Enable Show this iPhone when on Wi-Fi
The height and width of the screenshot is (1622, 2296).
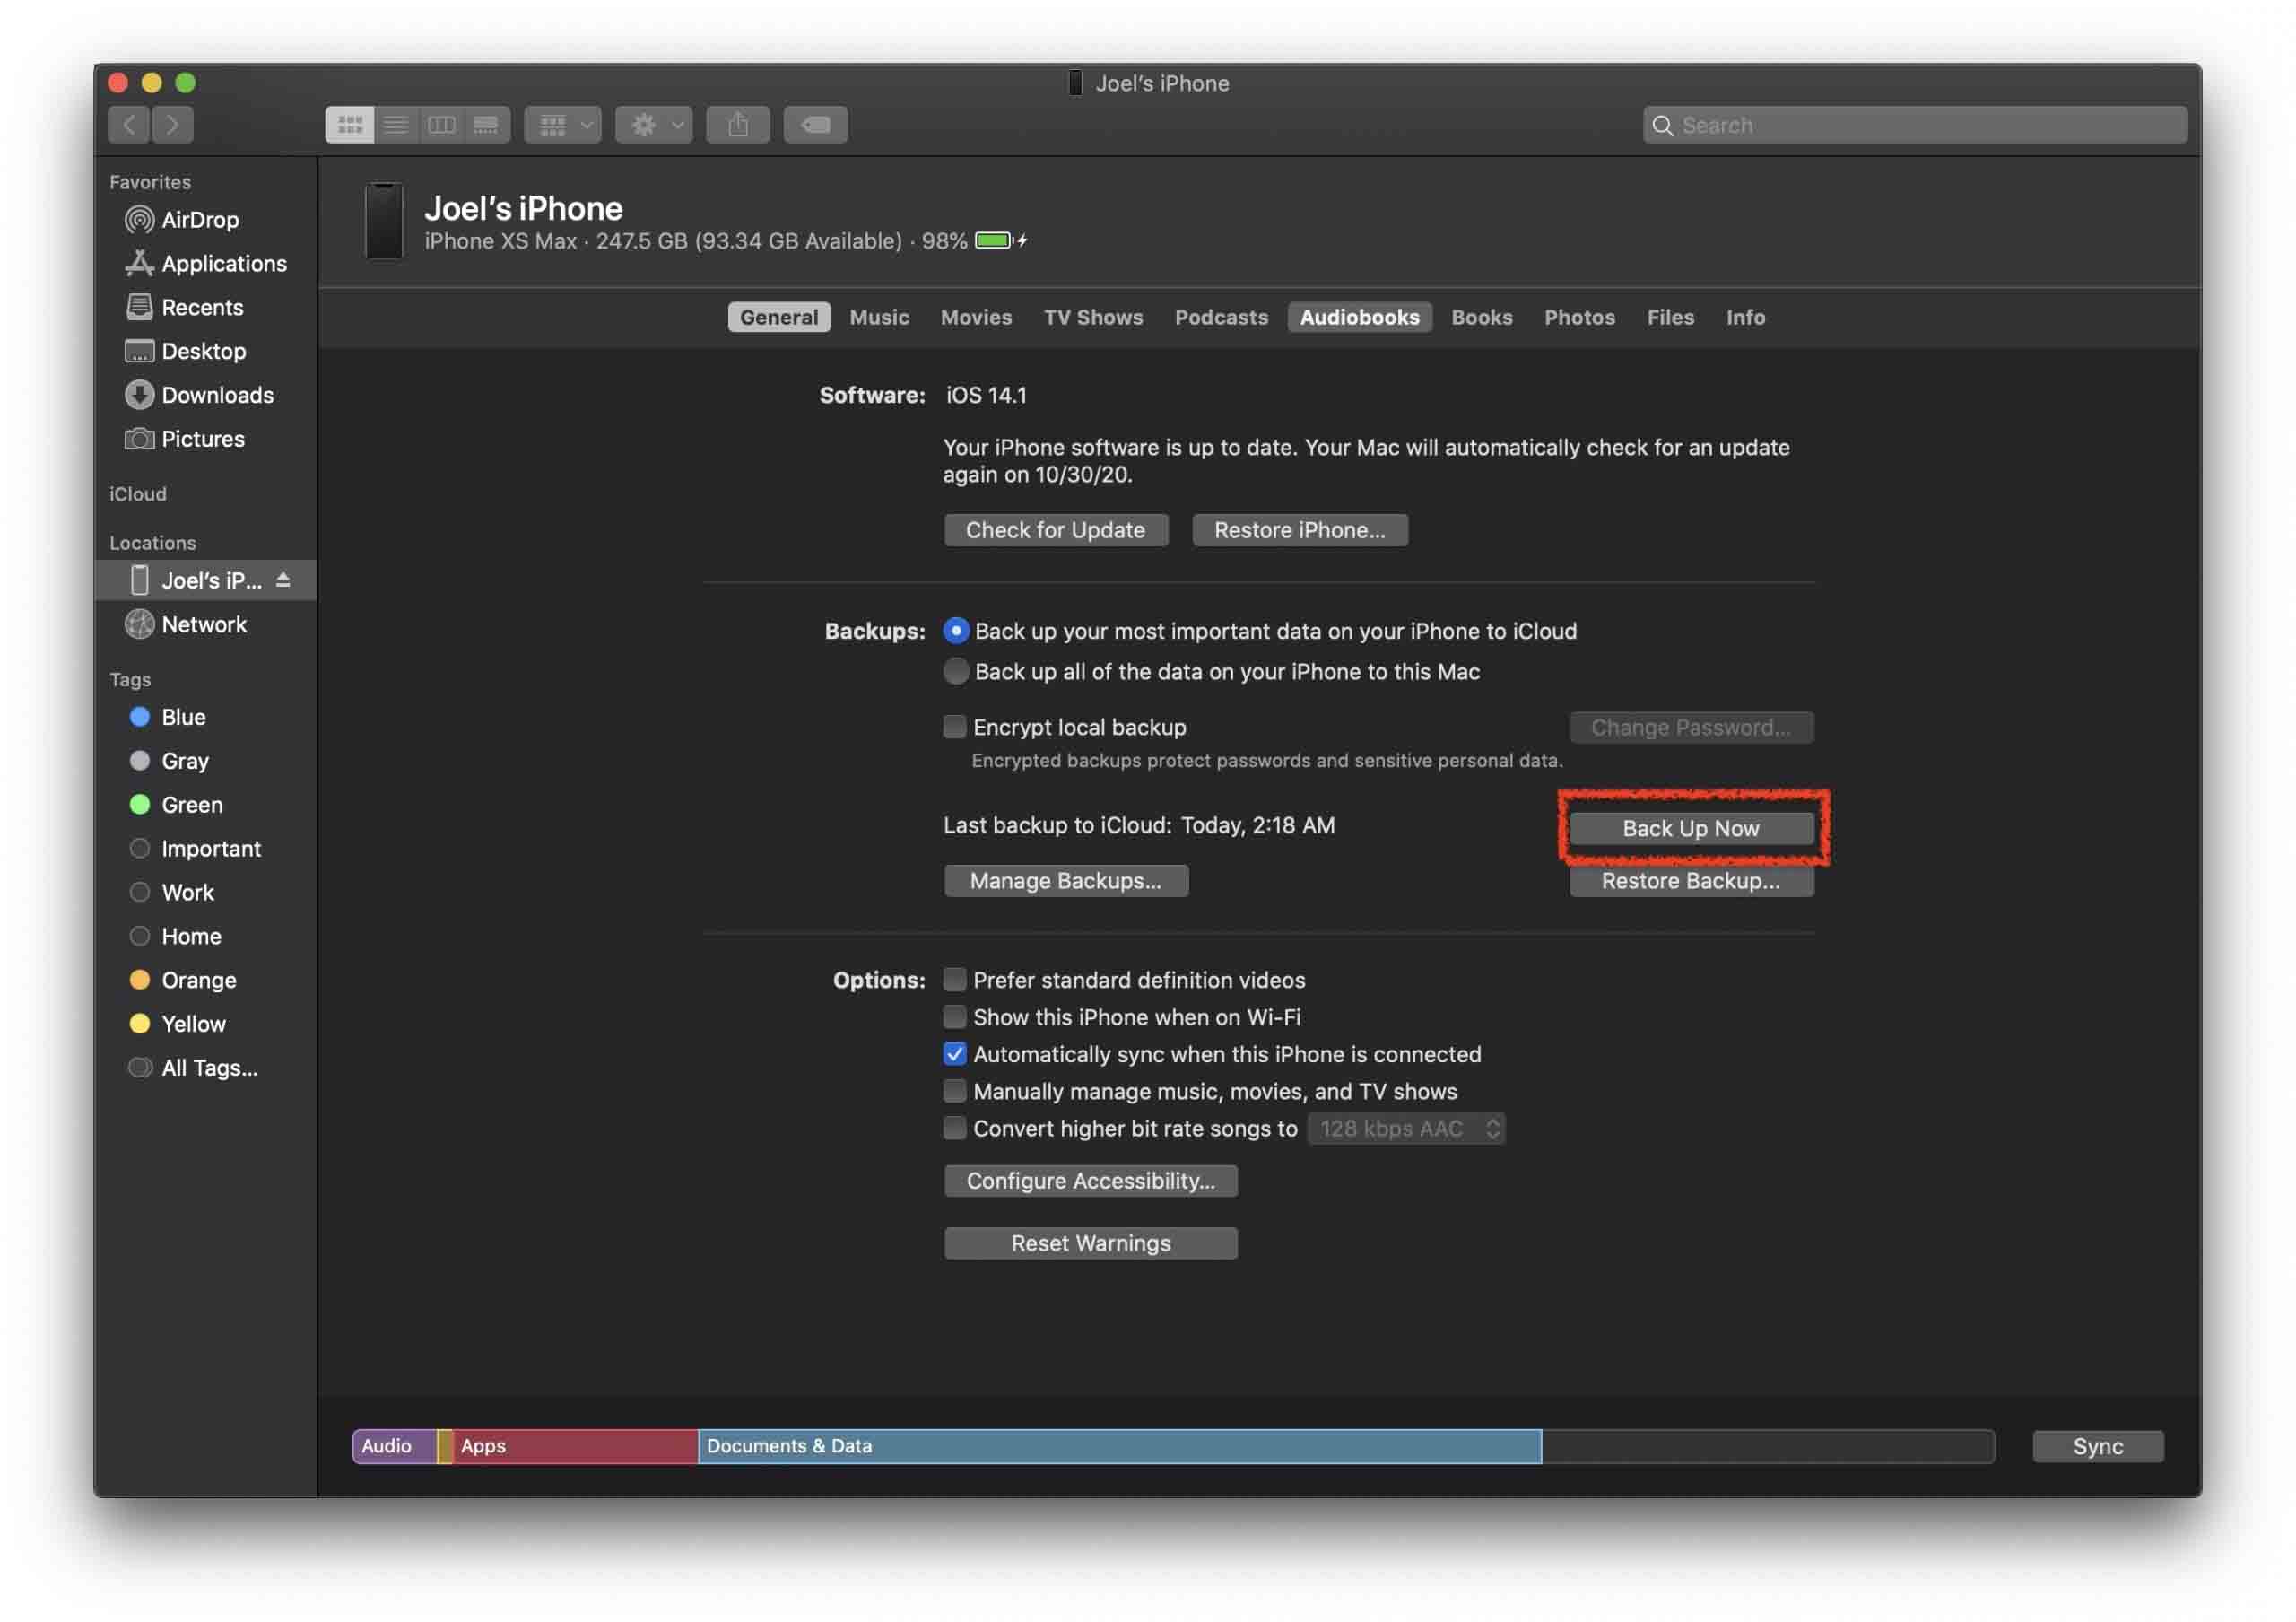click(955, 1017)
